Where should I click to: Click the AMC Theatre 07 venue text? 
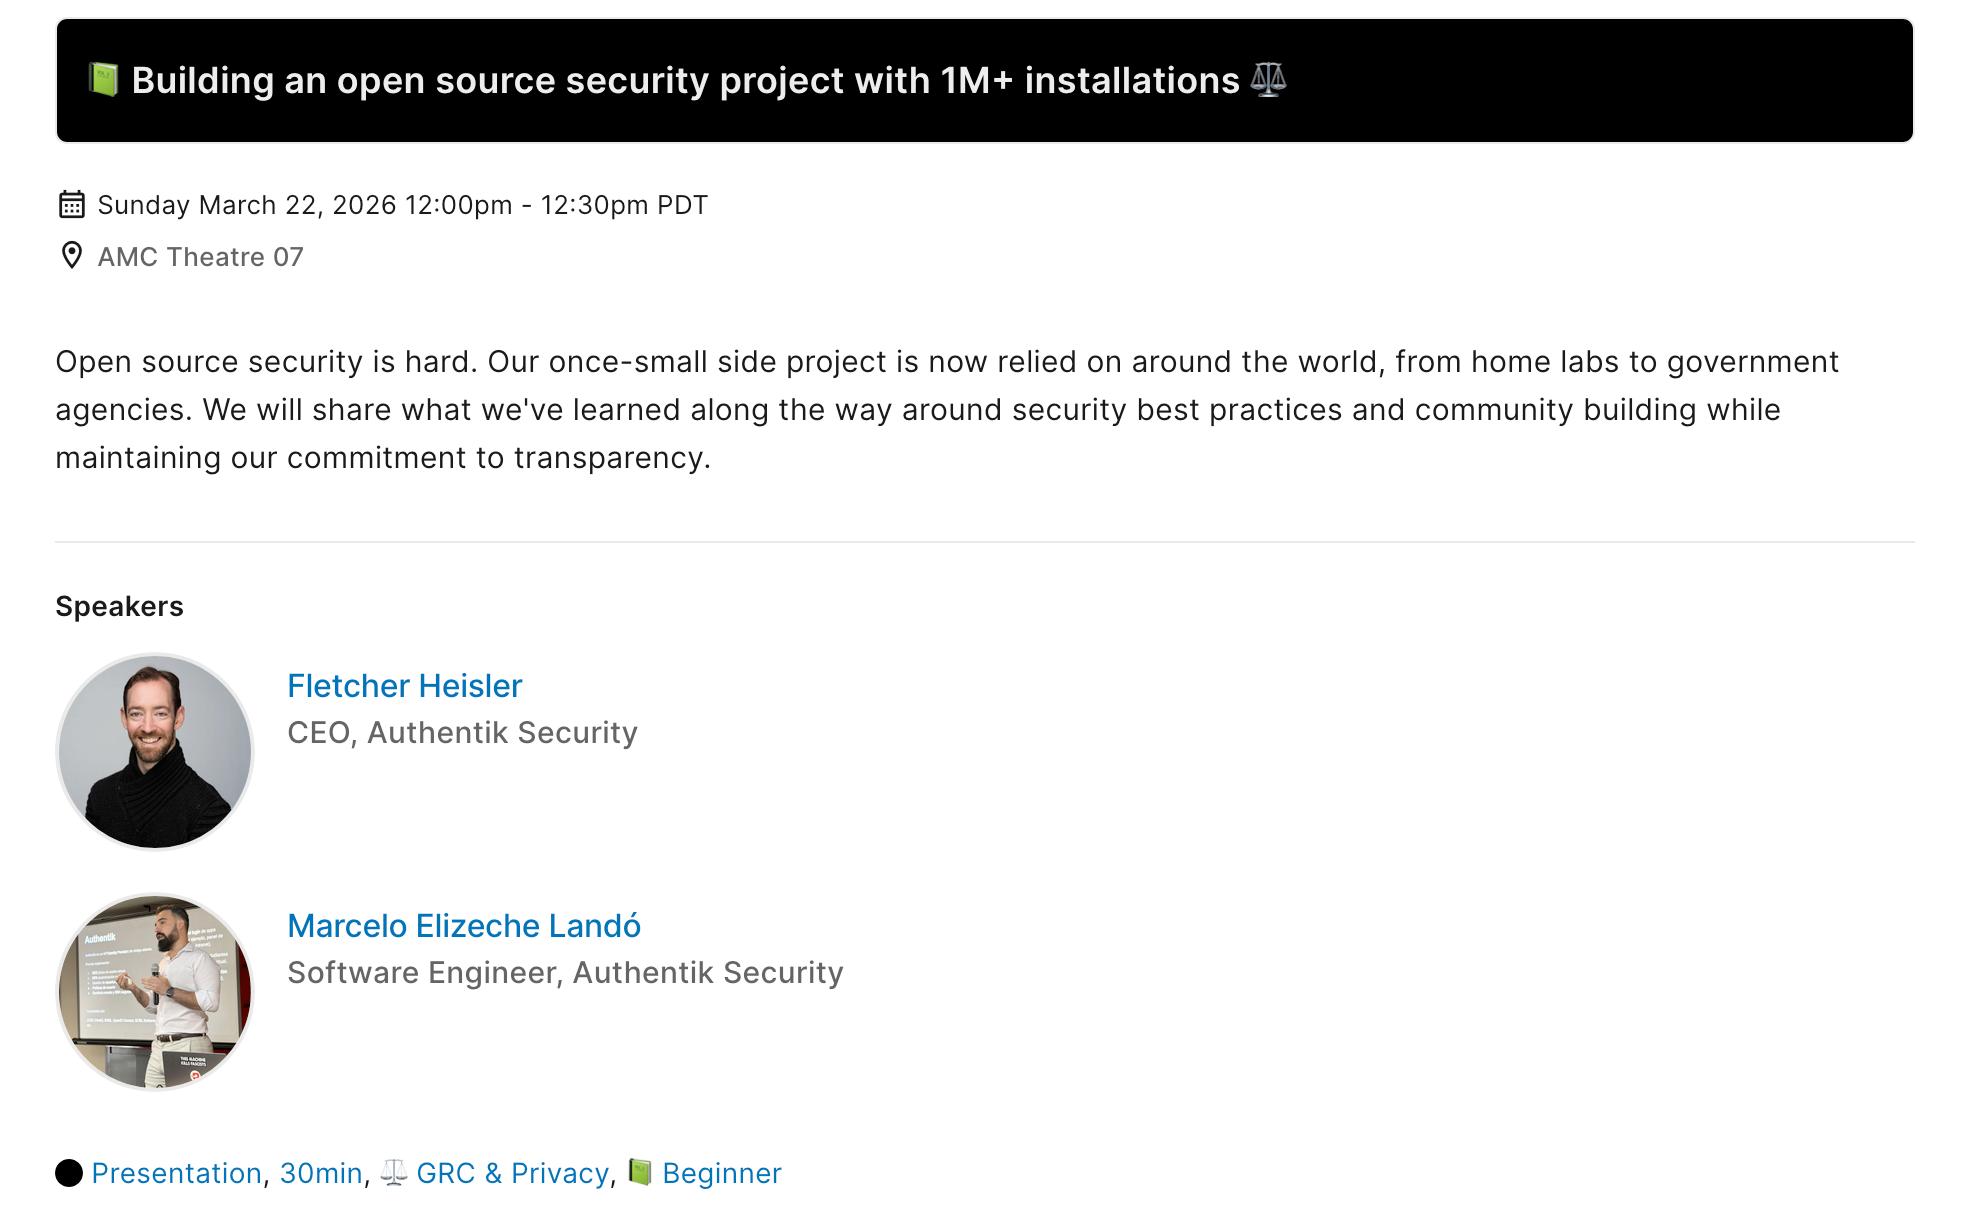pyautogui.click(x=200, y=257)
